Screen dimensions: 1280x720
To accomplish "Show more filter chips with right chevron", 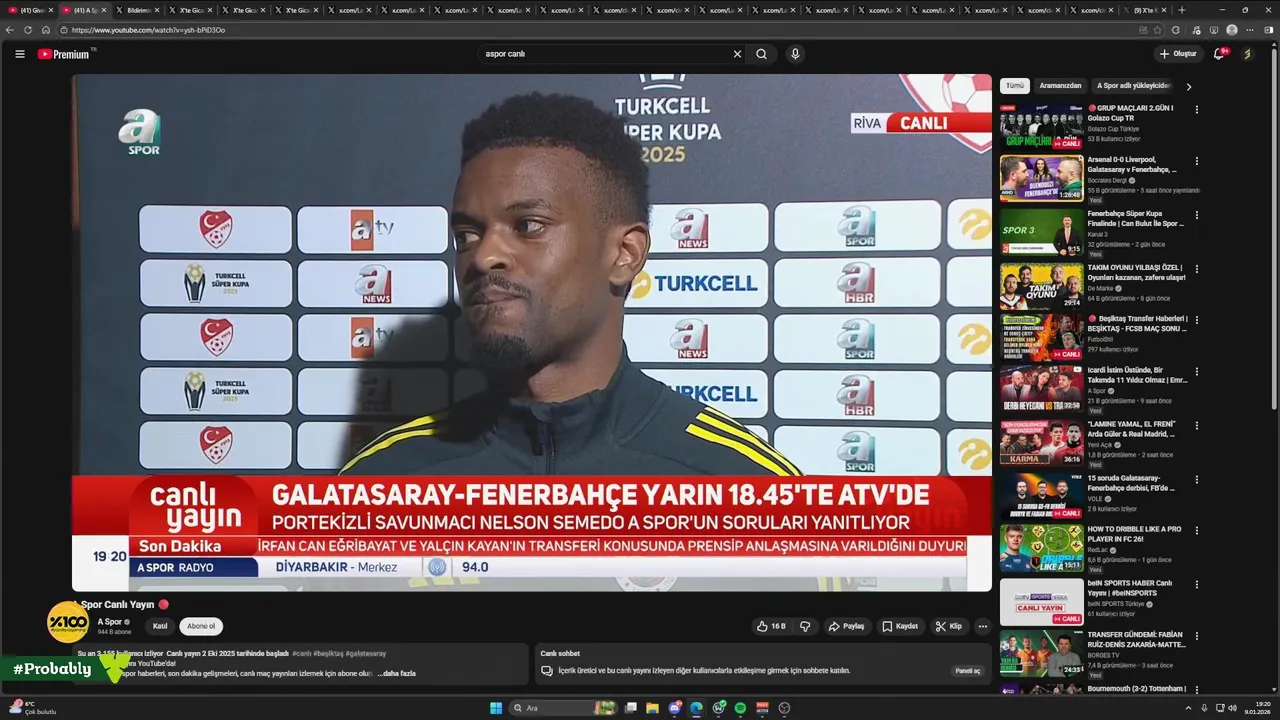I will pos(1188,86).
